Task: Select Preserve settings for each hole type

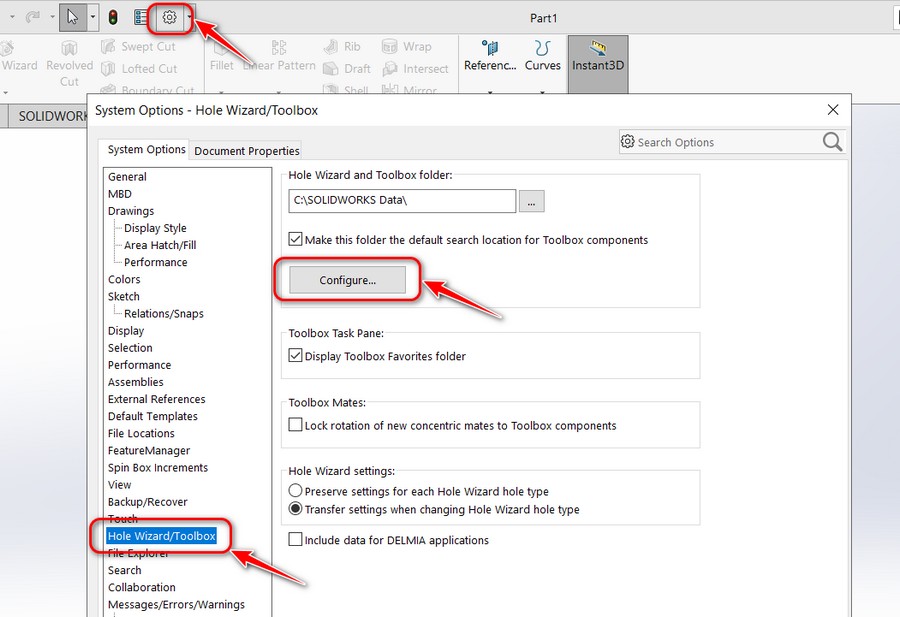Action: point(295,491)
